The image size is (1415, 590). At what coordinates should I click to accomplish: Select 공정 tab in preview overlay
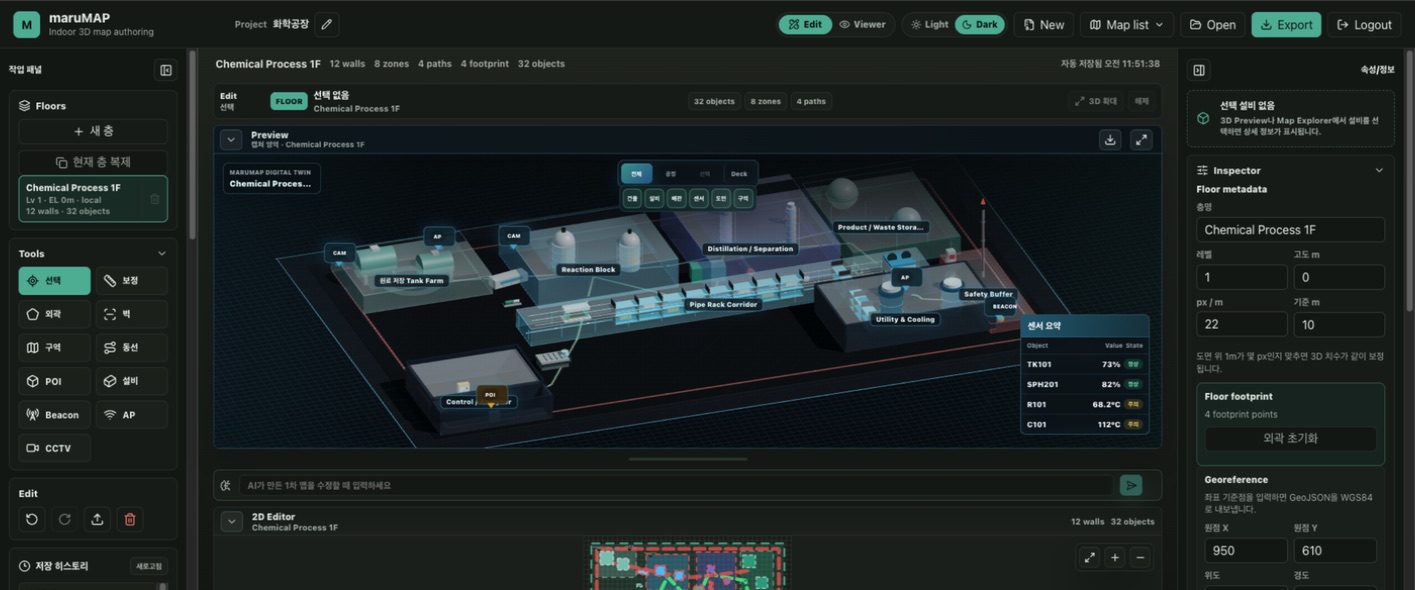coord(671,174)
